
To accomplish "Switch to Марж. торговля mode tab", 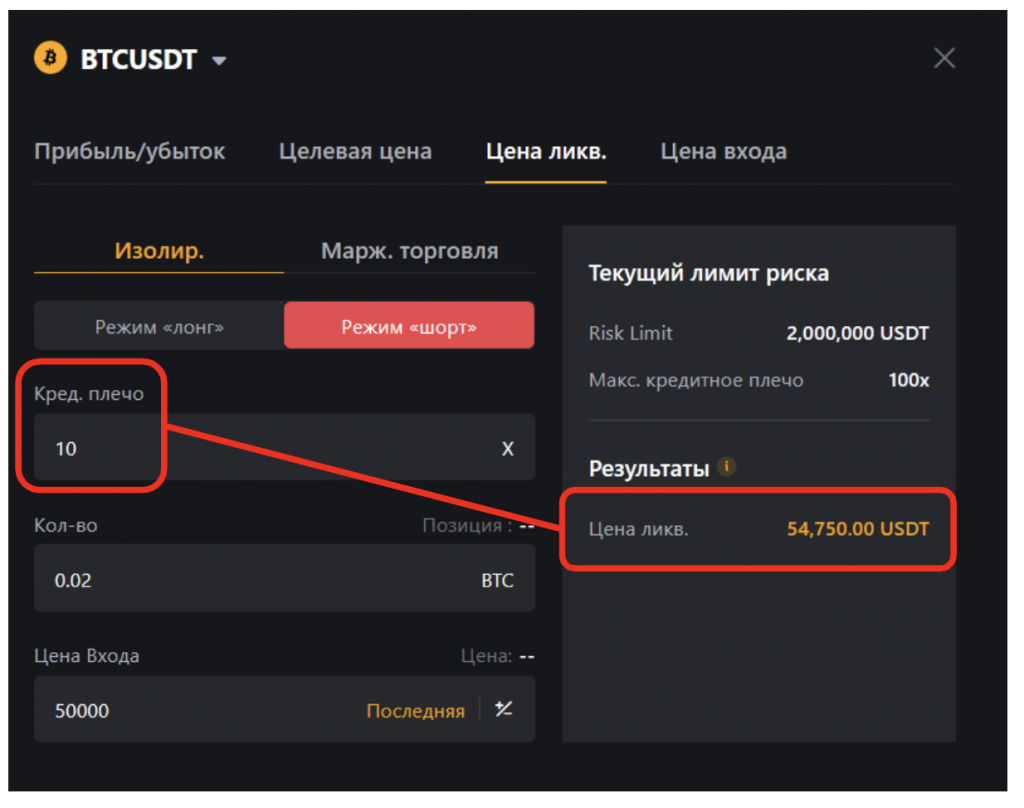I will coord(409,251).
